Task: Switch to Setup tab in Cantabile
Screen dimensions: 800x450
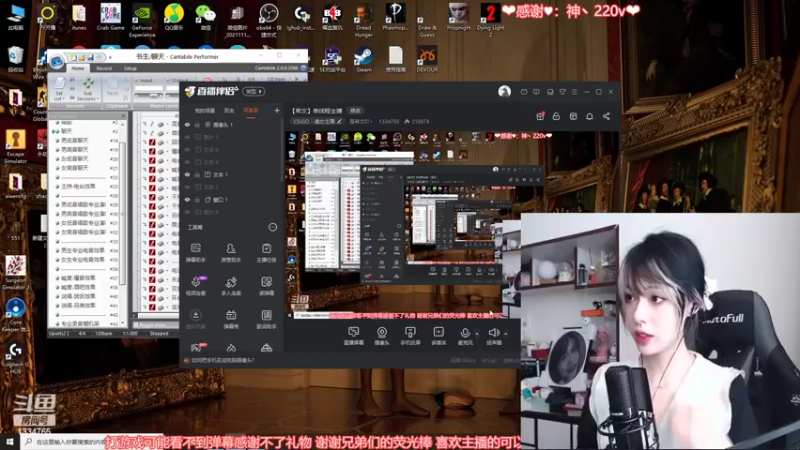Action: (130, 68)
